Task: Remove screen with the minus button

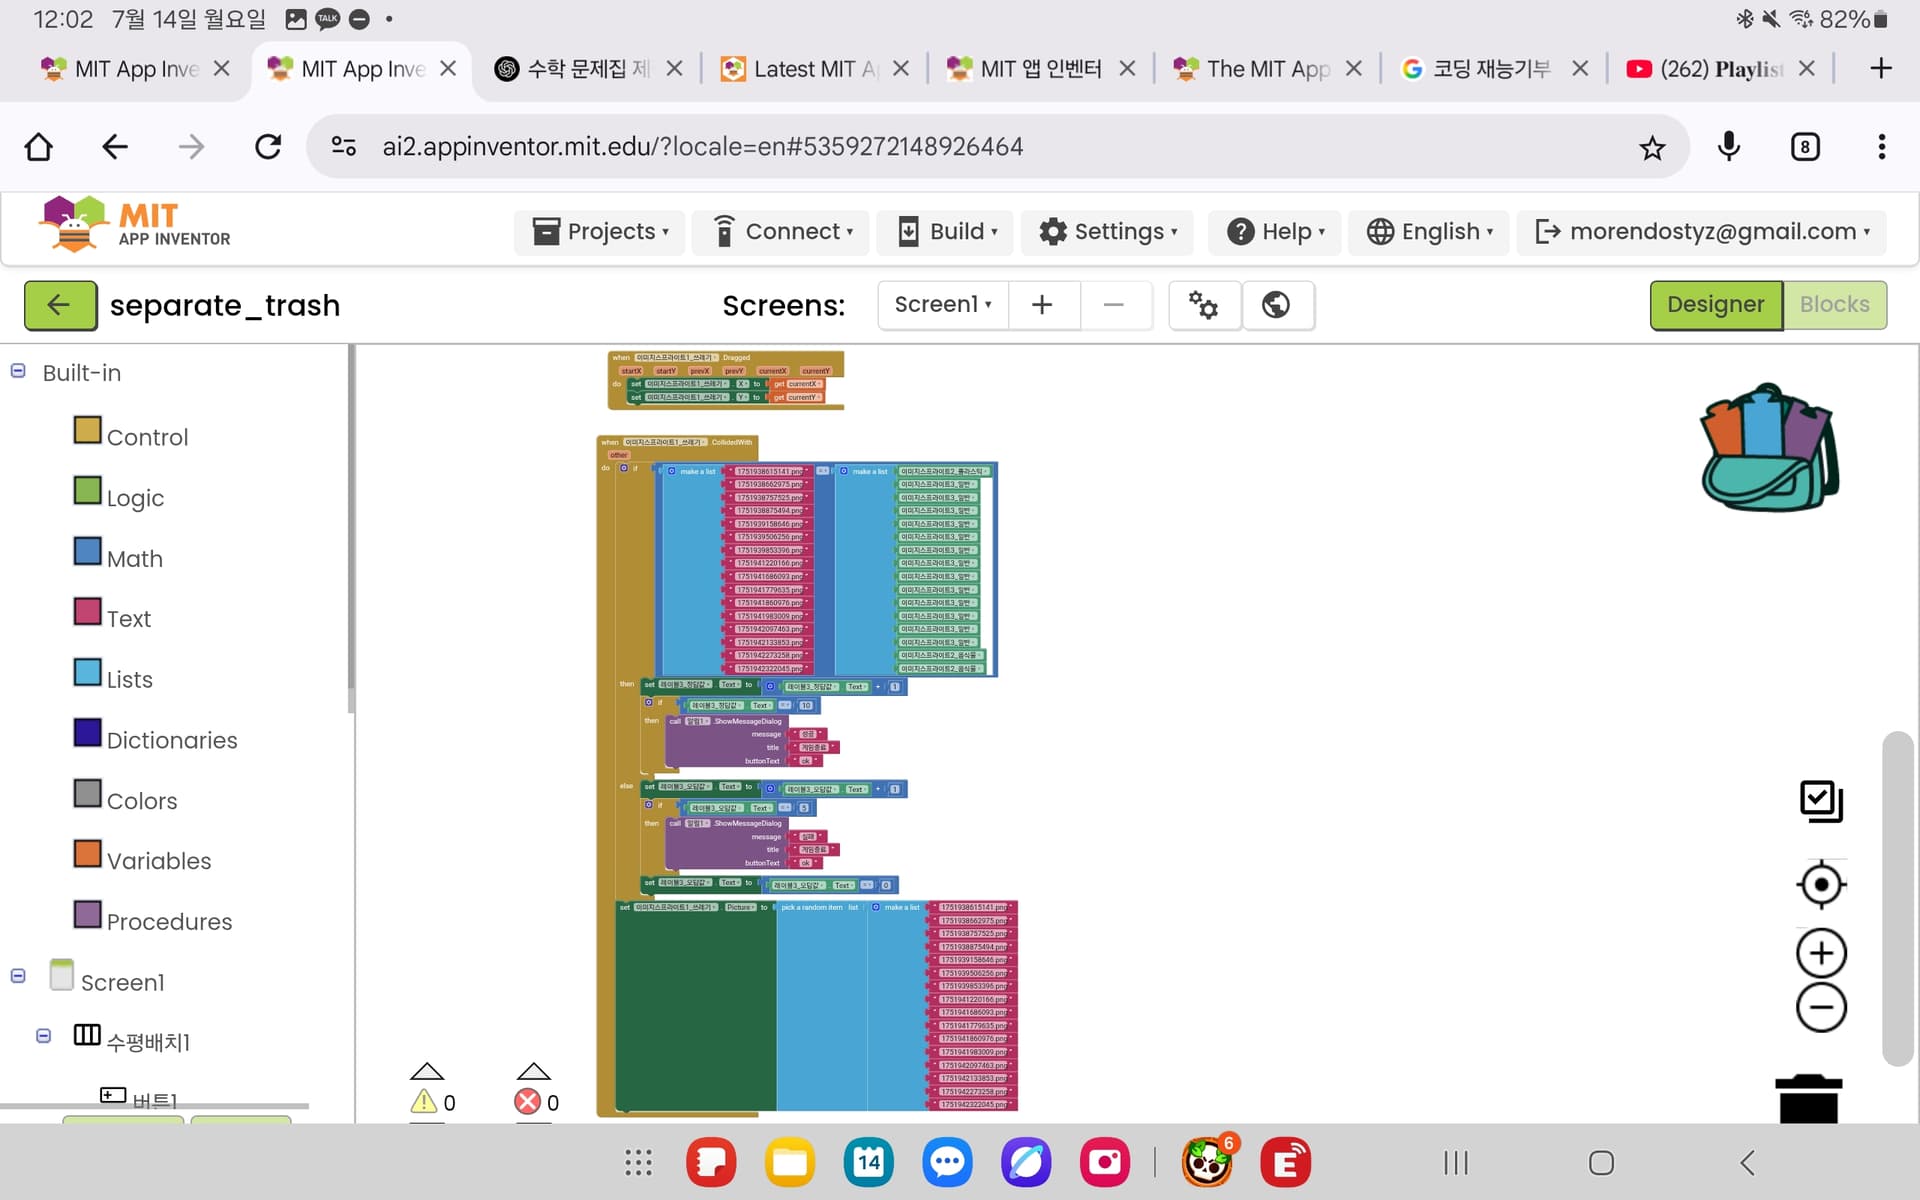Action: pos(1114,304)
